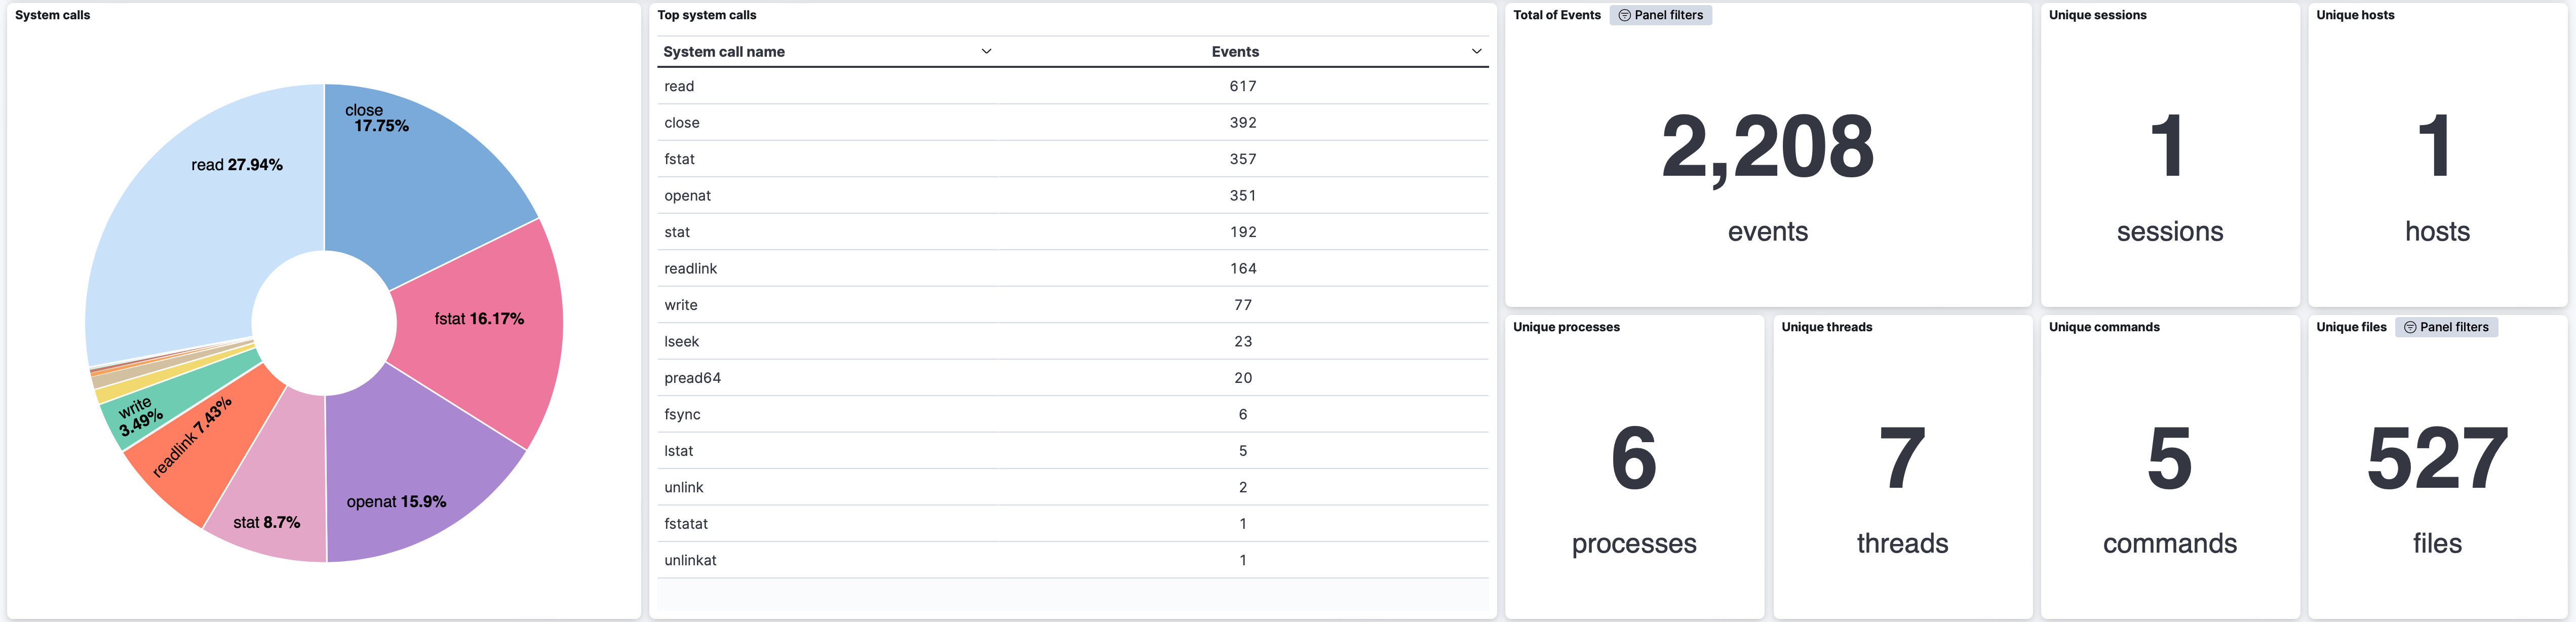Open Panel filters badge on Unique files
Image resolution: width=2576 pixels, height=622 pixels.
click(2446, 327)
